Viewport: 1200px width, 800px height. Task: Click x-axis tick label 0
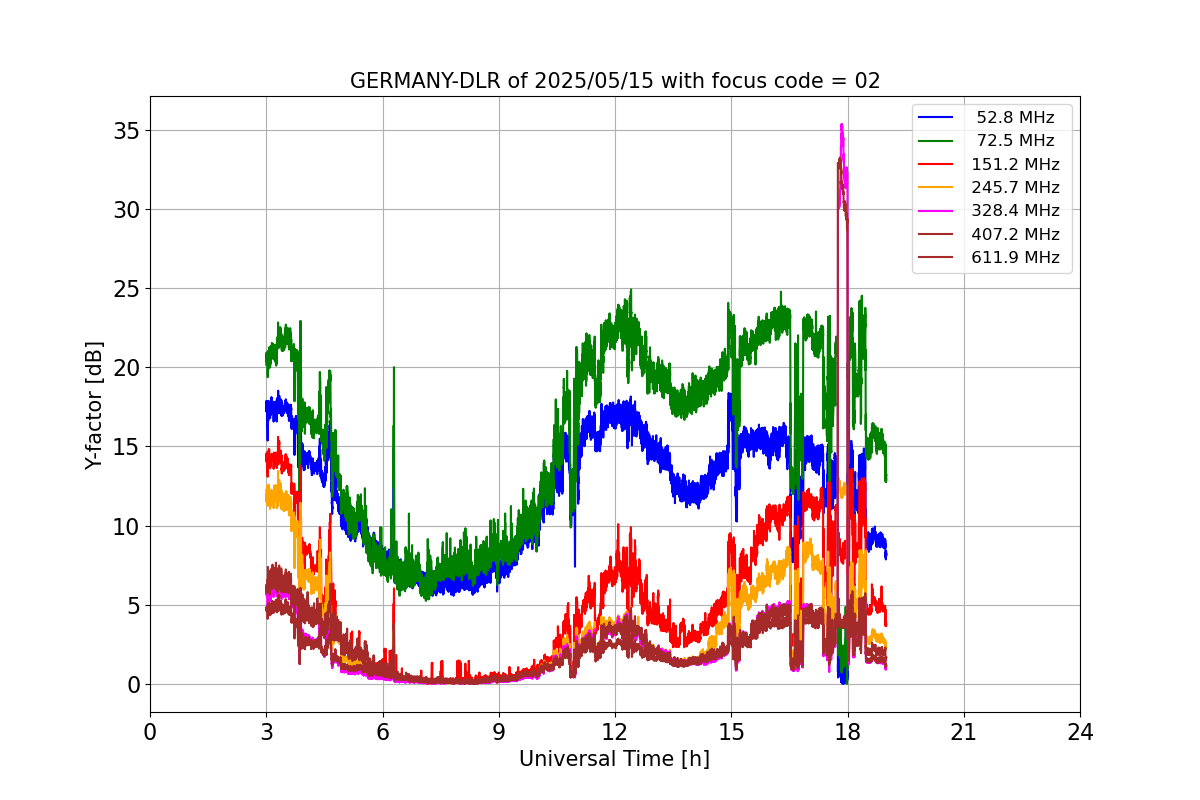[150, 732]
